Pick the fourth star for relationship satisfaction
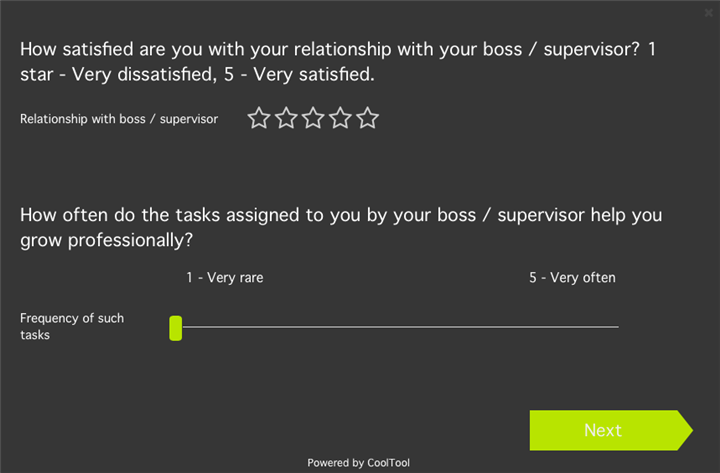 point(340,118)
